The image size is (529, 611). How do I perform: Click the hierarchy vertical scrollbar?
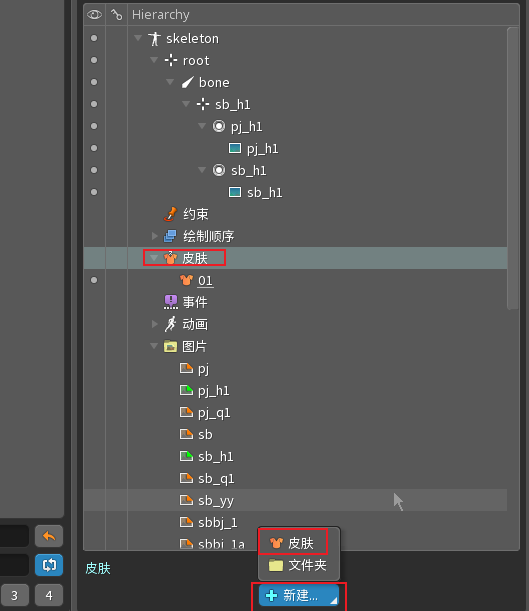pos(513,168)
